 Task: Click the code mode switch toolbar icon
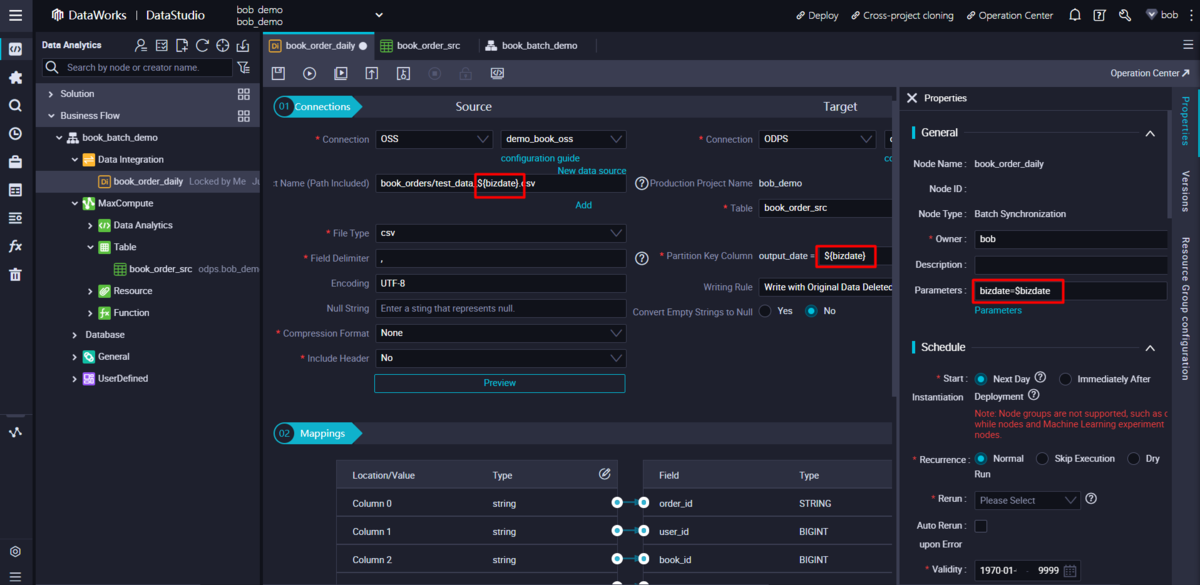[x=497, y=73]
